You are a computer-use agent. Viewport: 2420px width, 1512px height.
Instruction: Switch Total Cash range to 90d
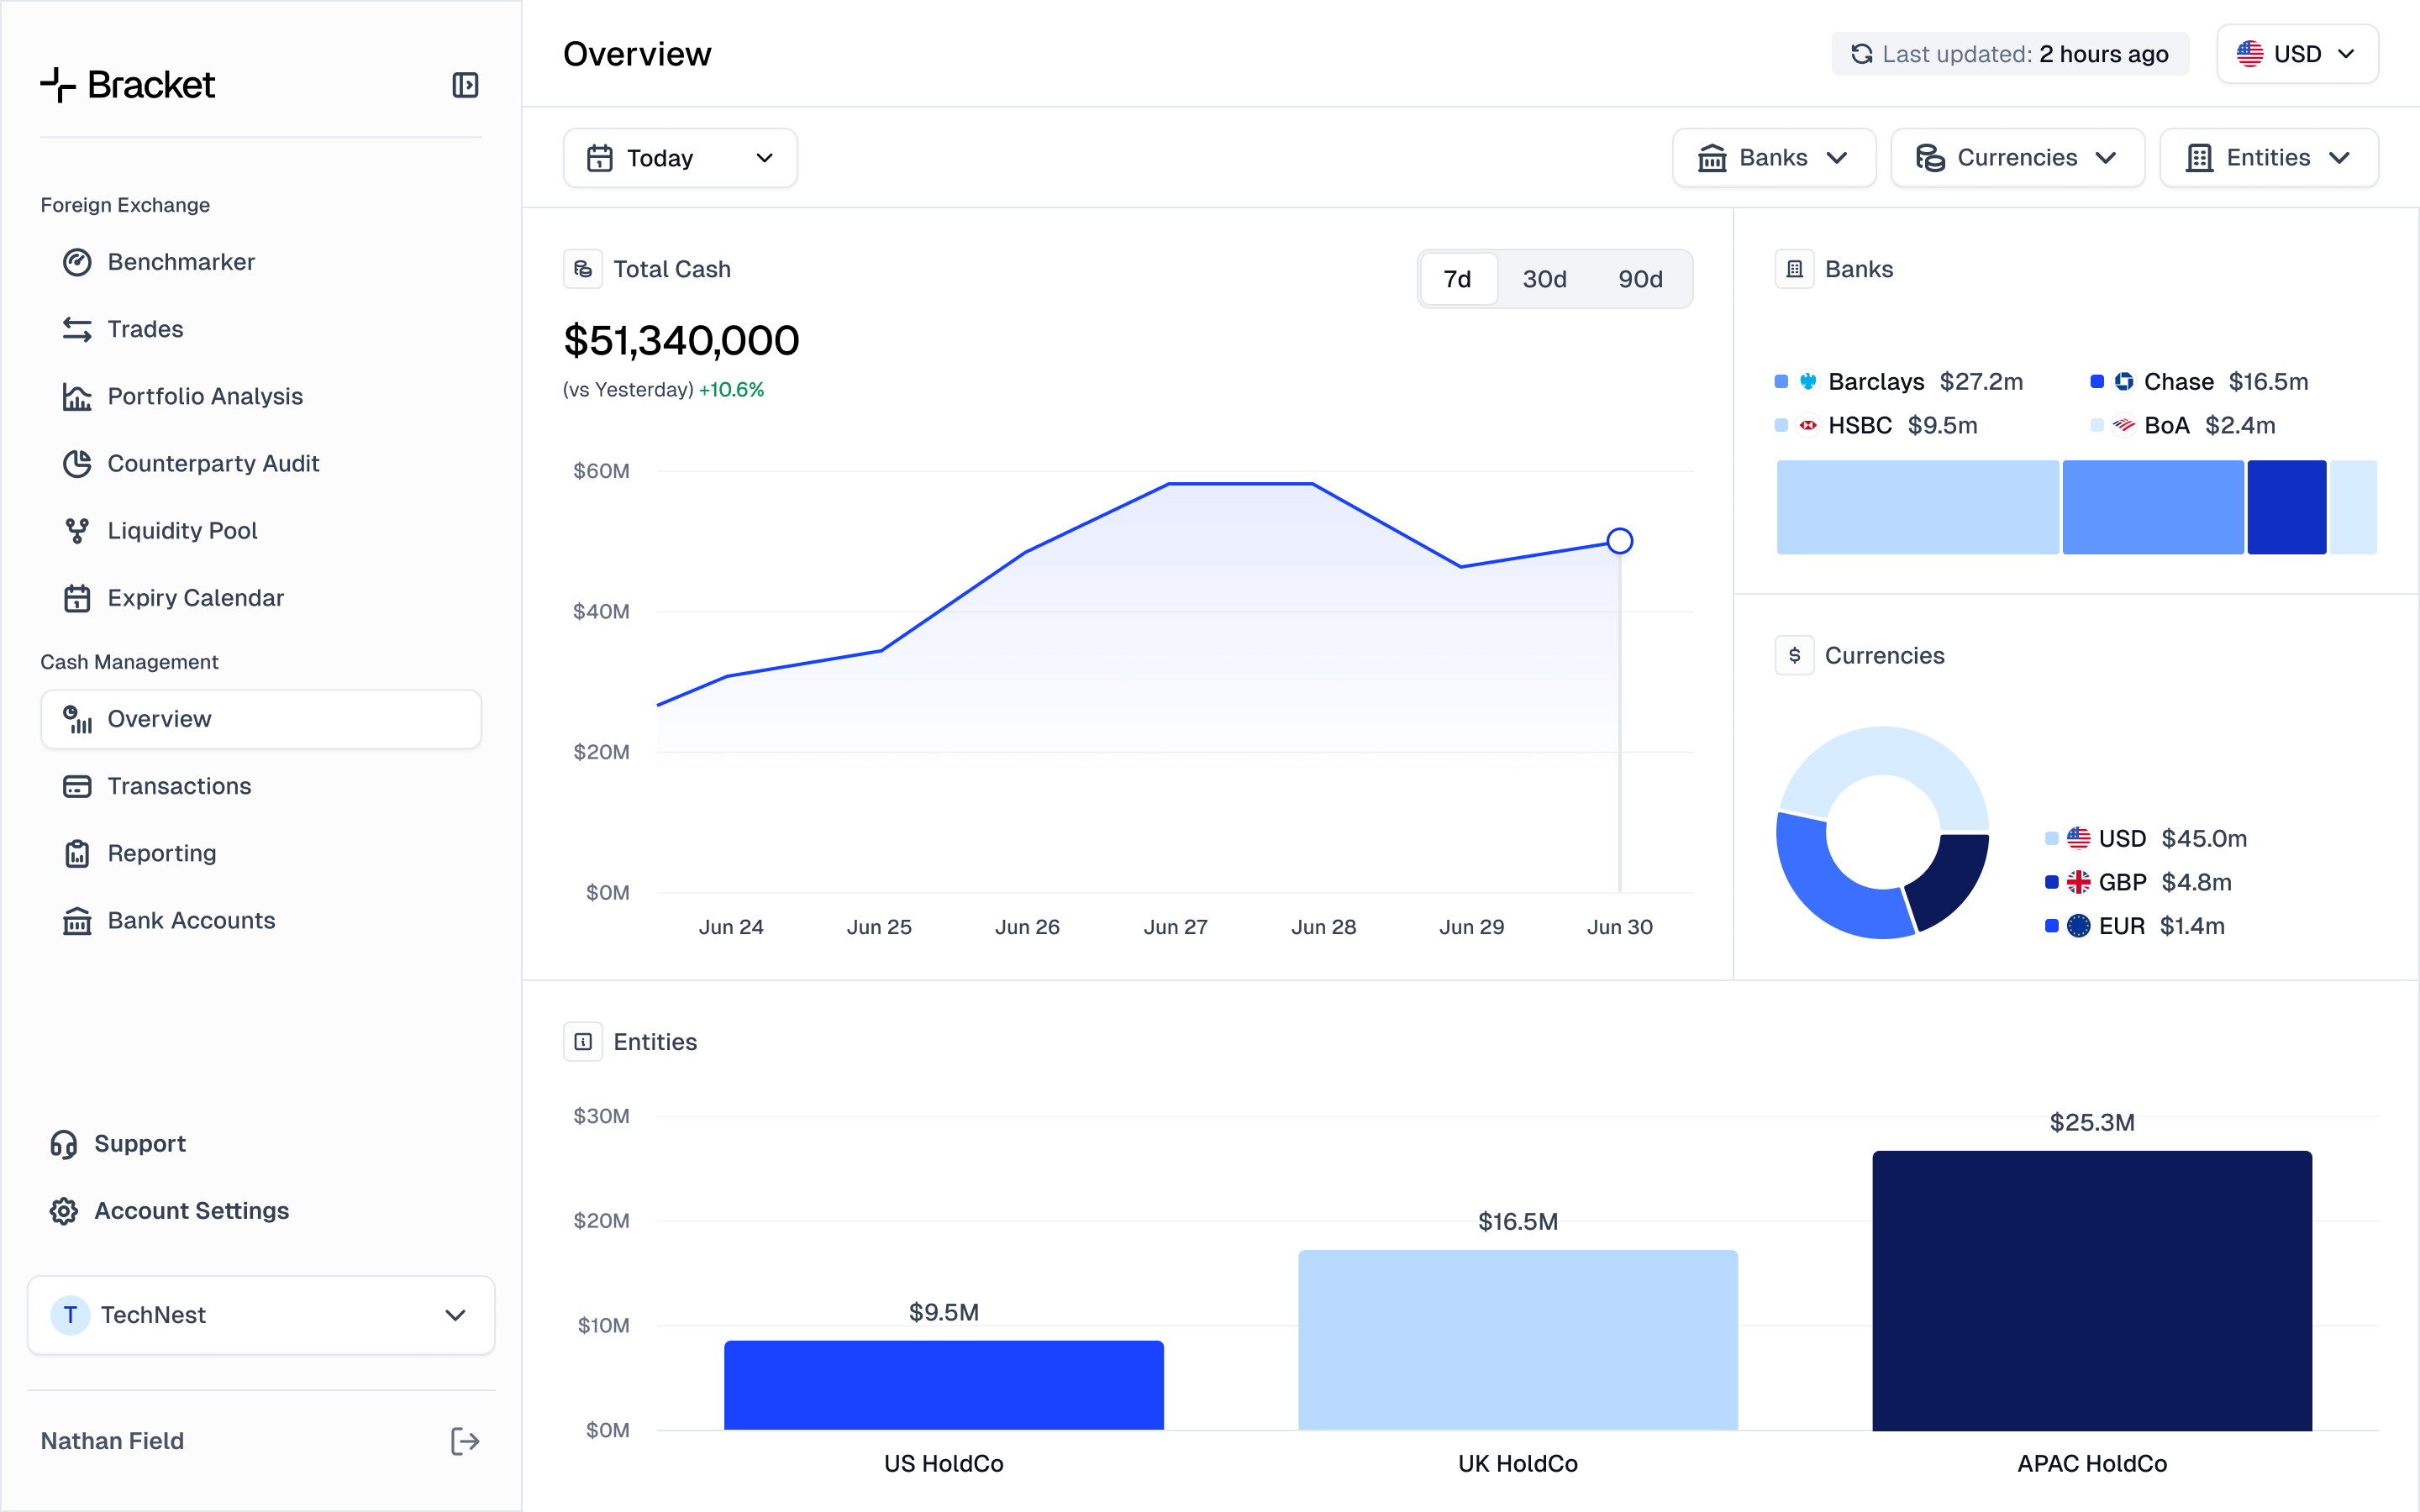point(1640,279)
